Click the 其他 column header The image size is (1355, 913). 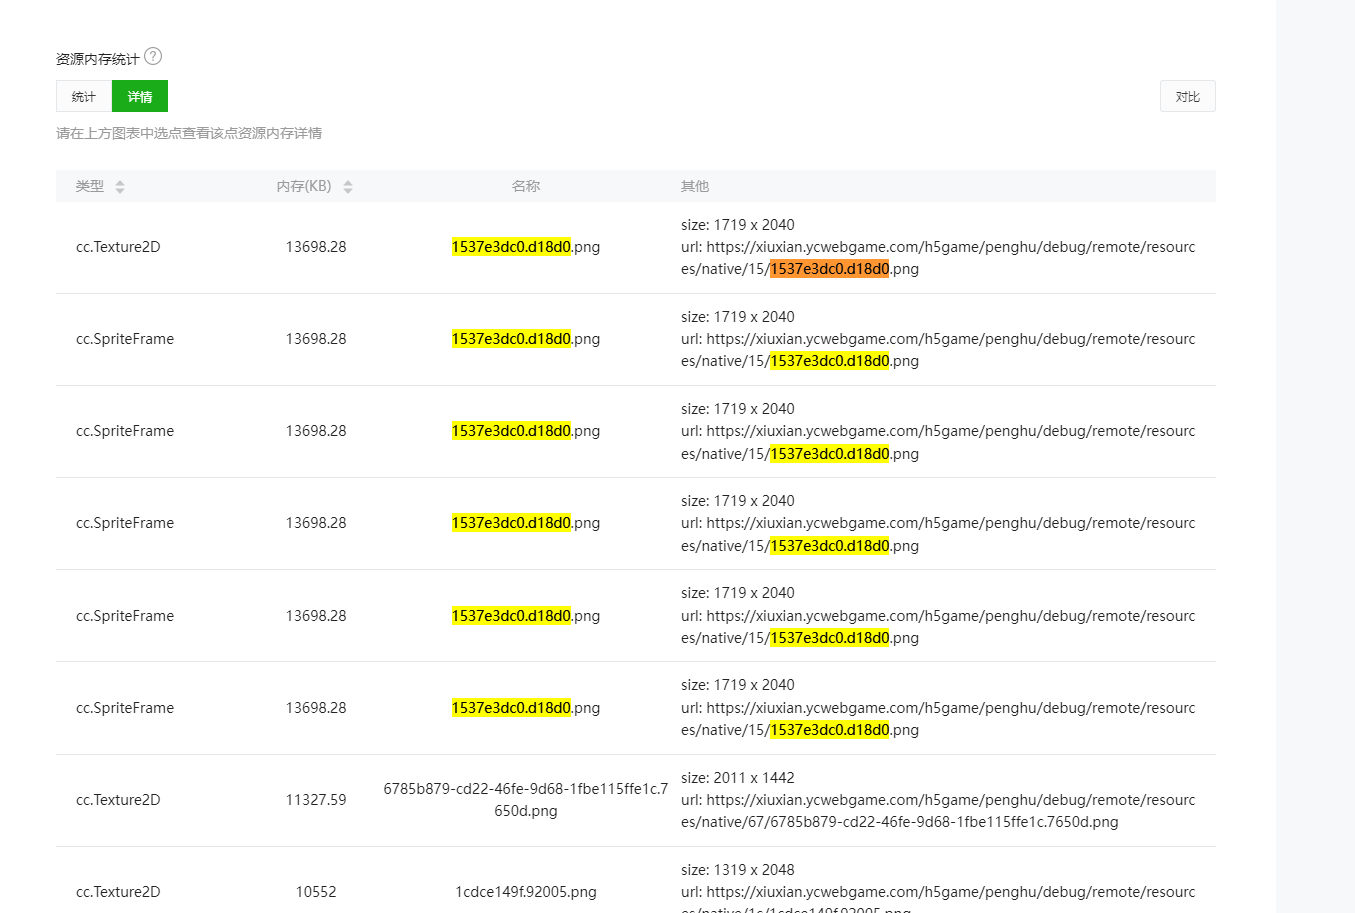click(x=695, y=186)
